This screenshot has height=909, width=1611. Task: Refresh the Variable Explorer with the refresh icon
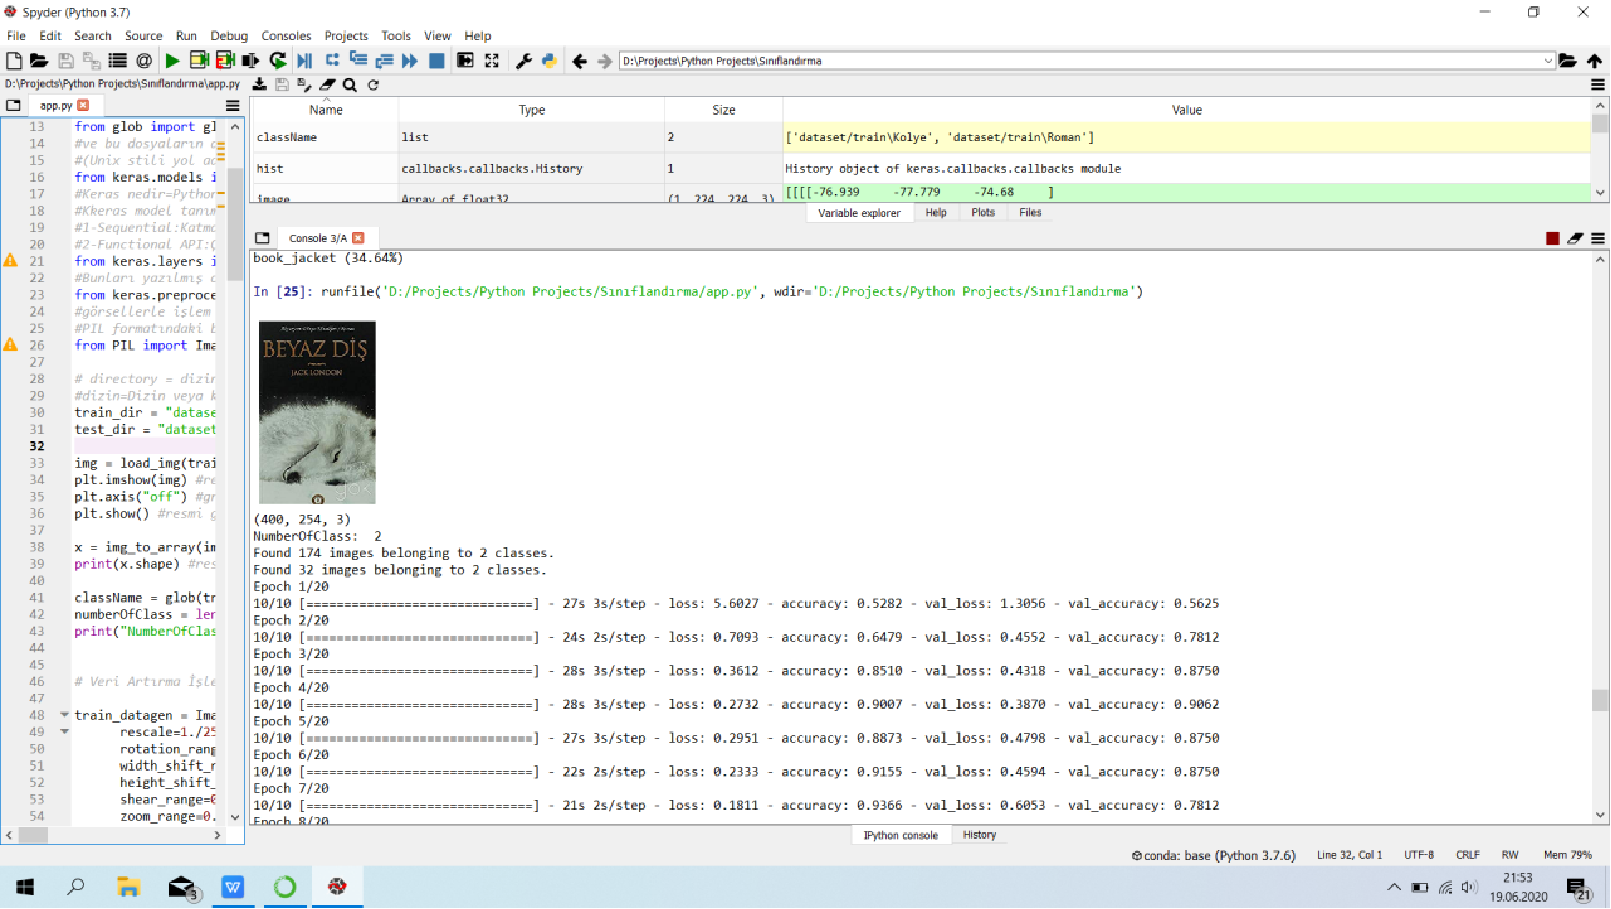tap(371, 85)
